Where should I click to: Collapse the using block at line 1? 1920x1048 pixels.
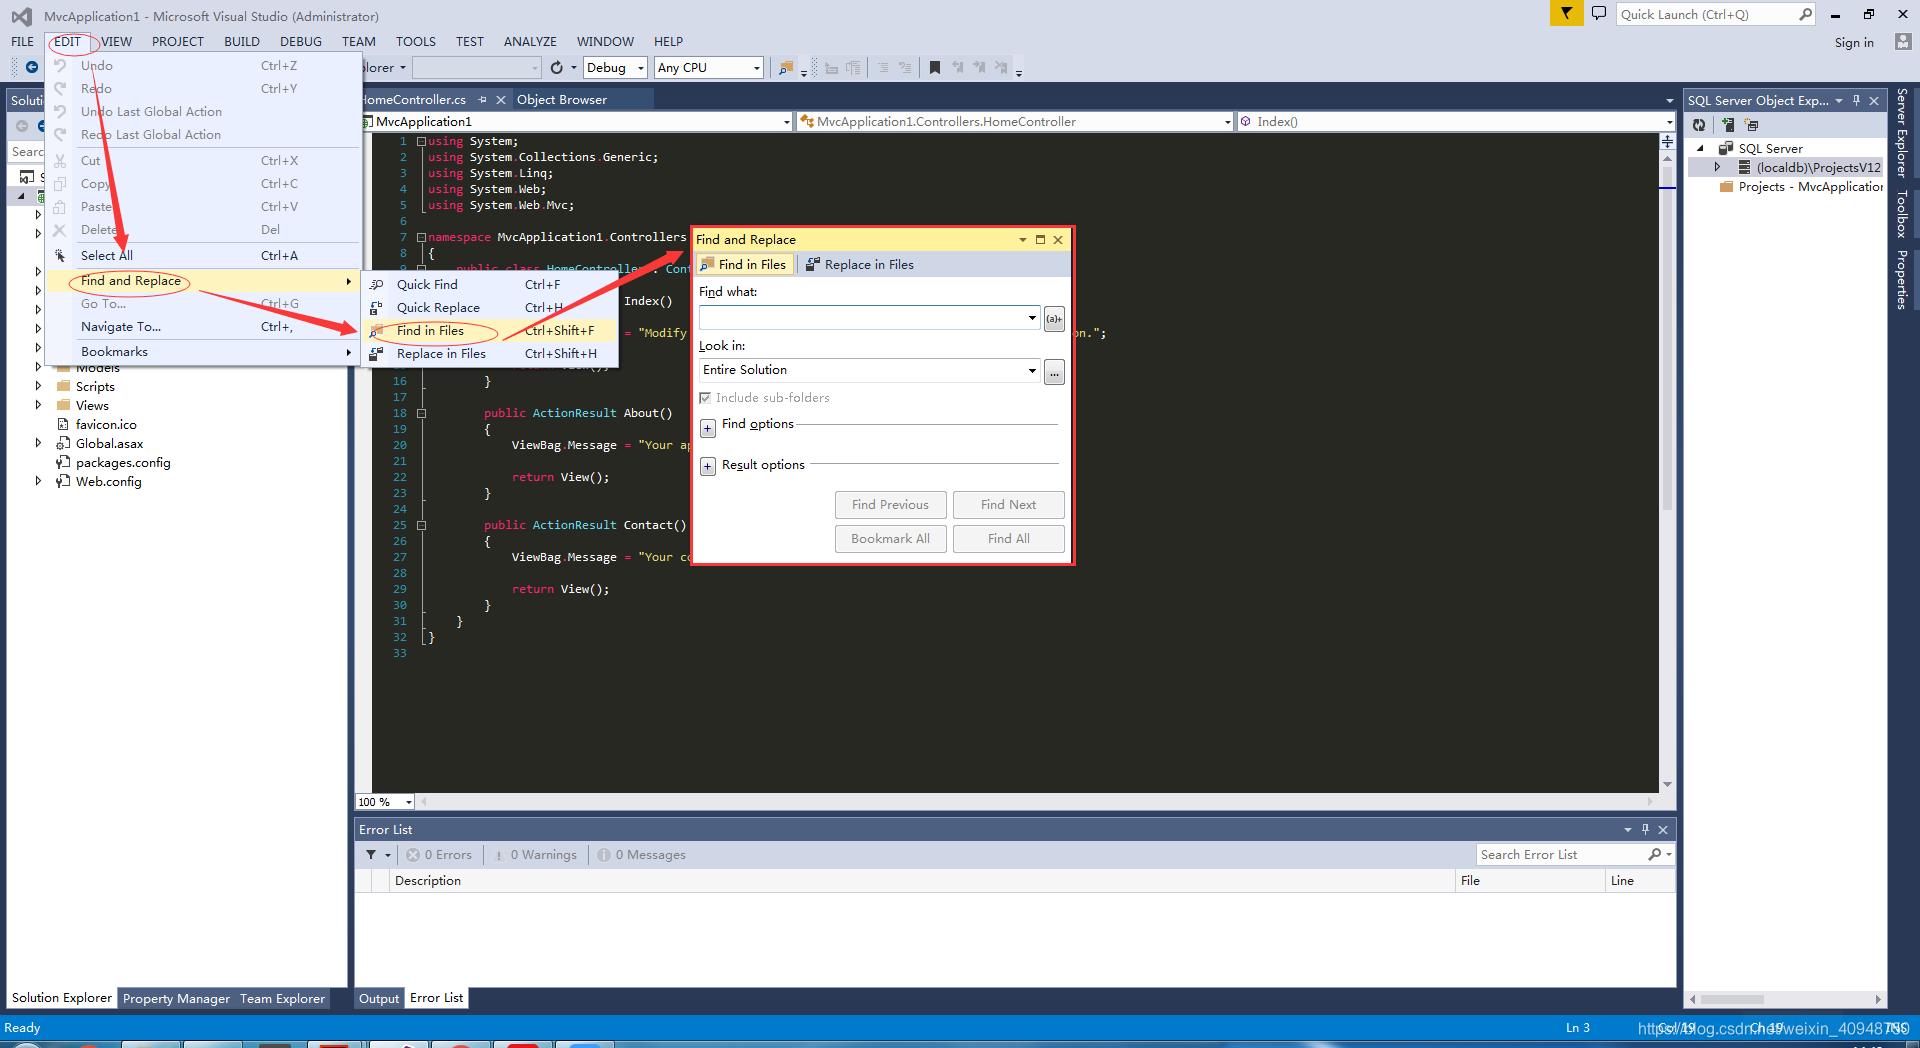point(421,141)
